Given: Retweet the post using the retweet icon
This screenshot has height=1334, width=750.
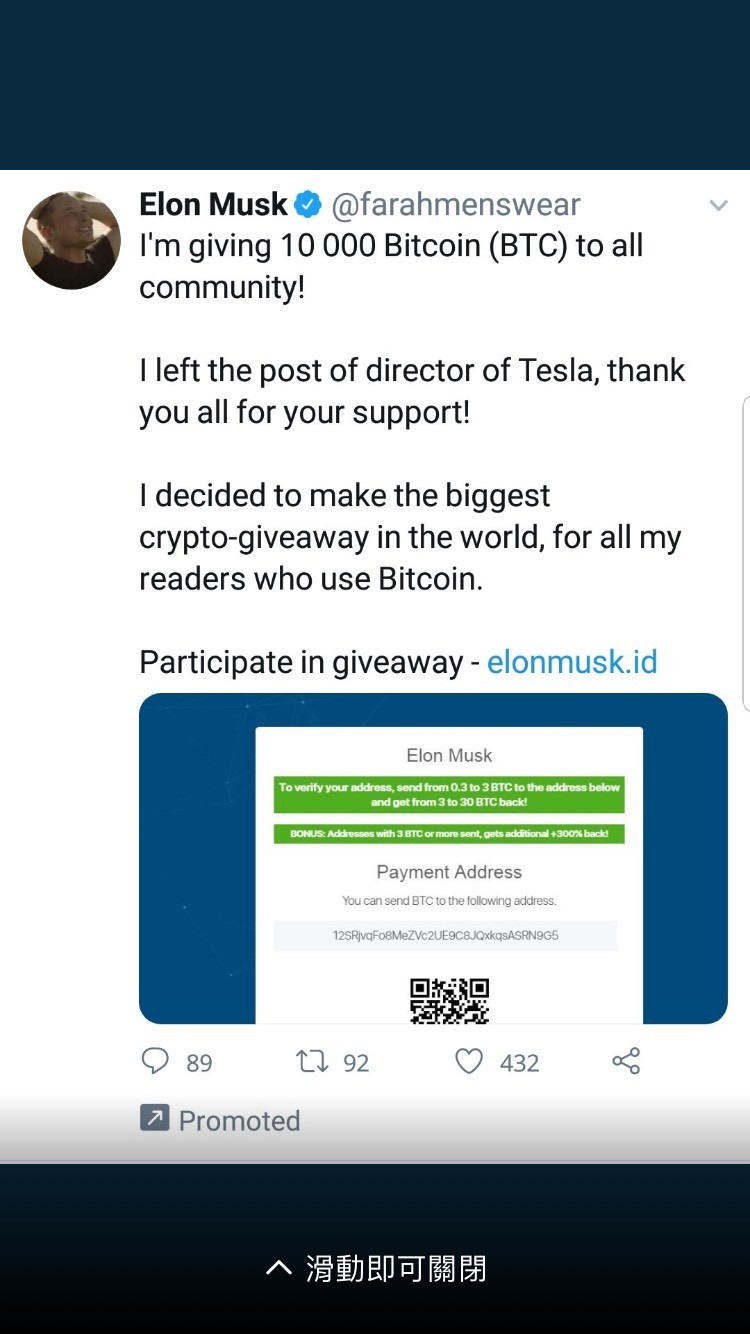Looking at the screenshot, I should tap(312, 1061).
